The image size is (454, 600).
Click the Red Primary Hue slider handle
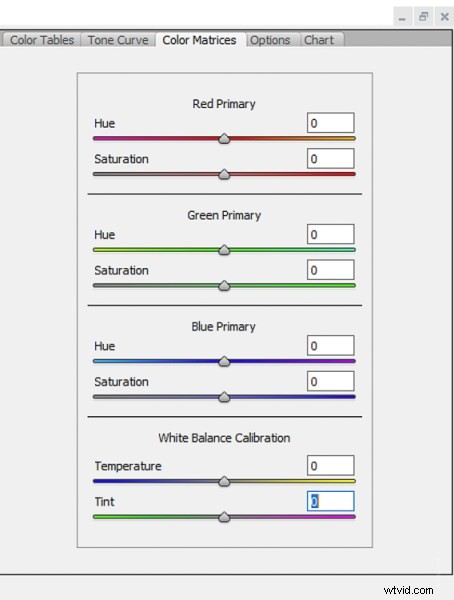[224, 139]
